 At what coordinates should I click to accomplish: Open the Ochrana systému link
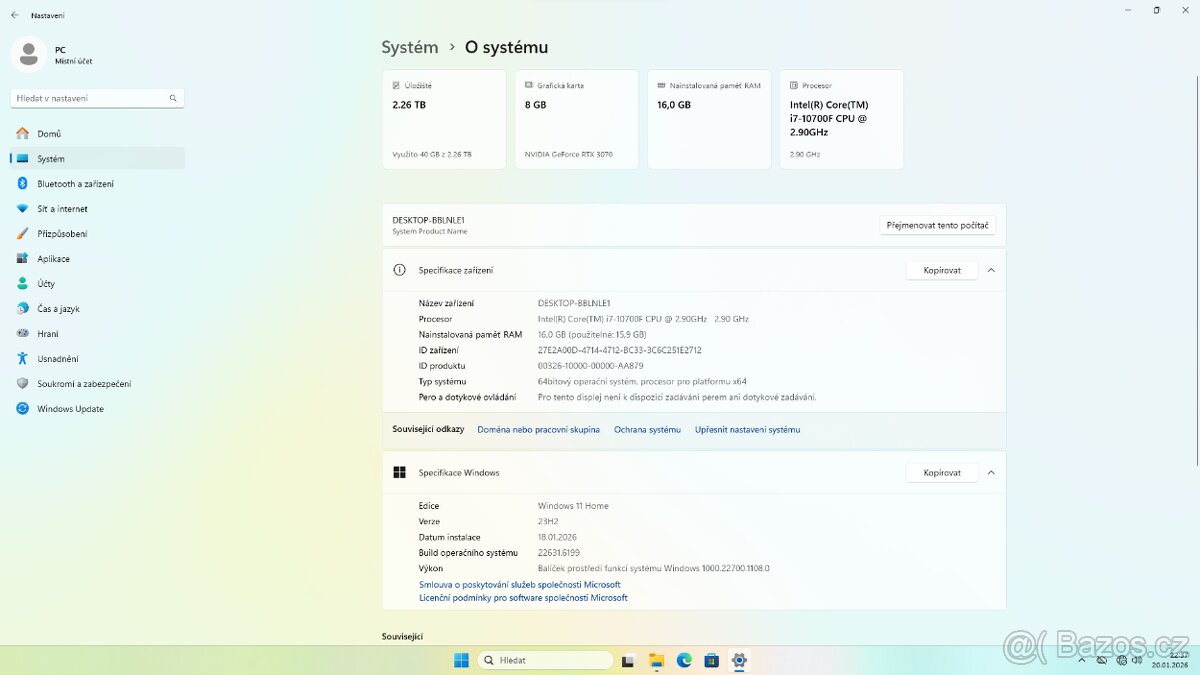click(646, 429)
